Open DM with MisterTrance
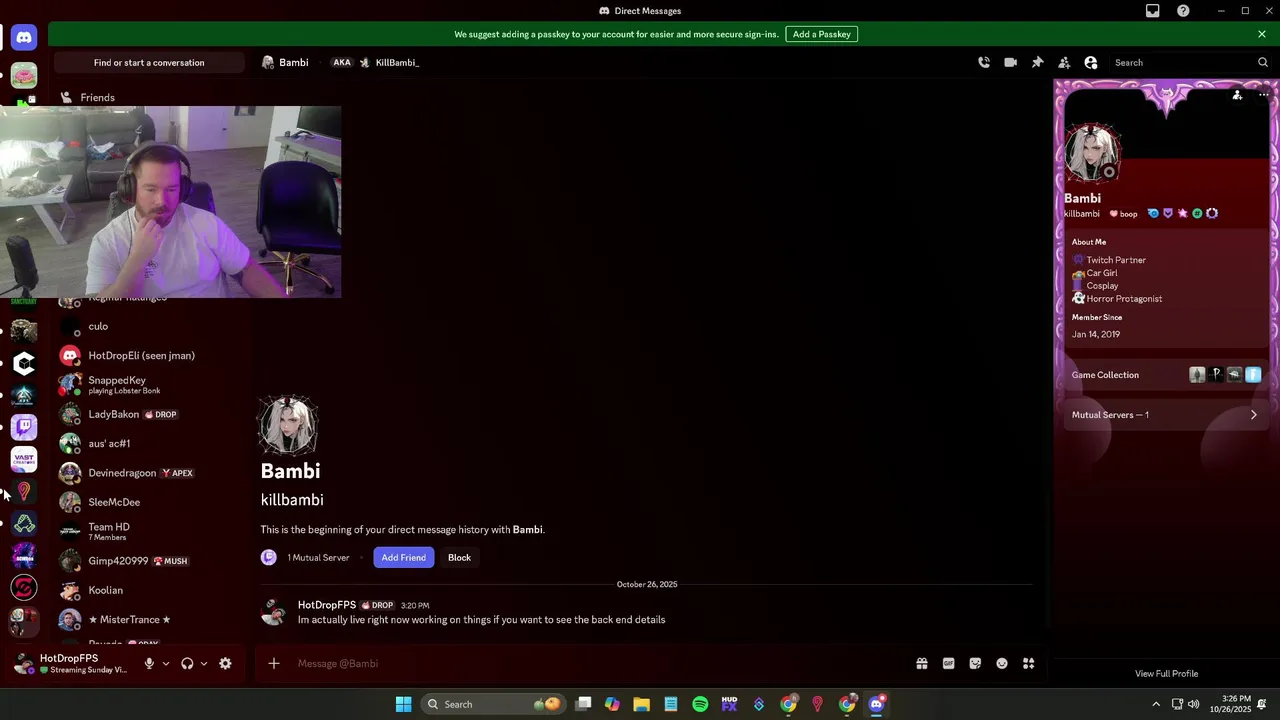Image resolution: width=1280 pixels, height=720 pixels. [x=150, y=619]
